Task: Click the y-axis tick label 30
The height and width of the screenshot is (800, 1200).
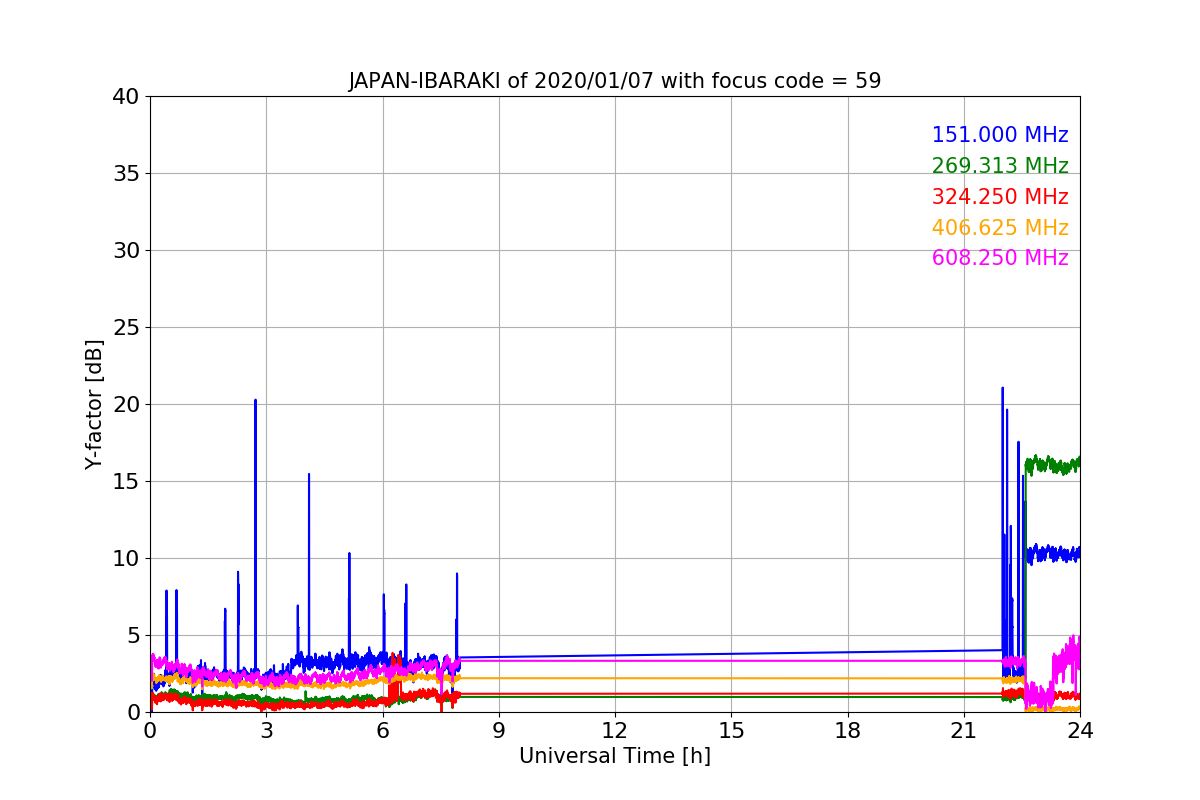Action: (125, 251)
